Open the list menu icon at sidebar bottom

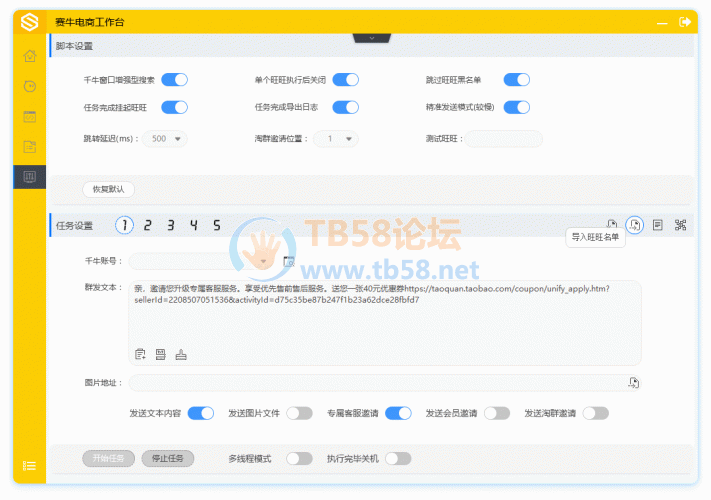[29, 466]
